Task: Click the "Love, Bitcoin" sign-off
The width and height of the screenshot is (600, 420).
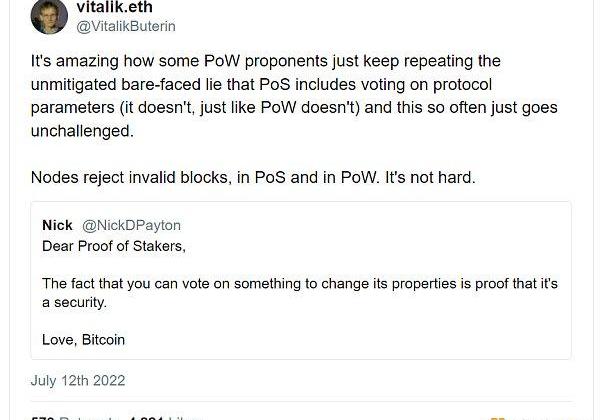Action: (83, 340)
